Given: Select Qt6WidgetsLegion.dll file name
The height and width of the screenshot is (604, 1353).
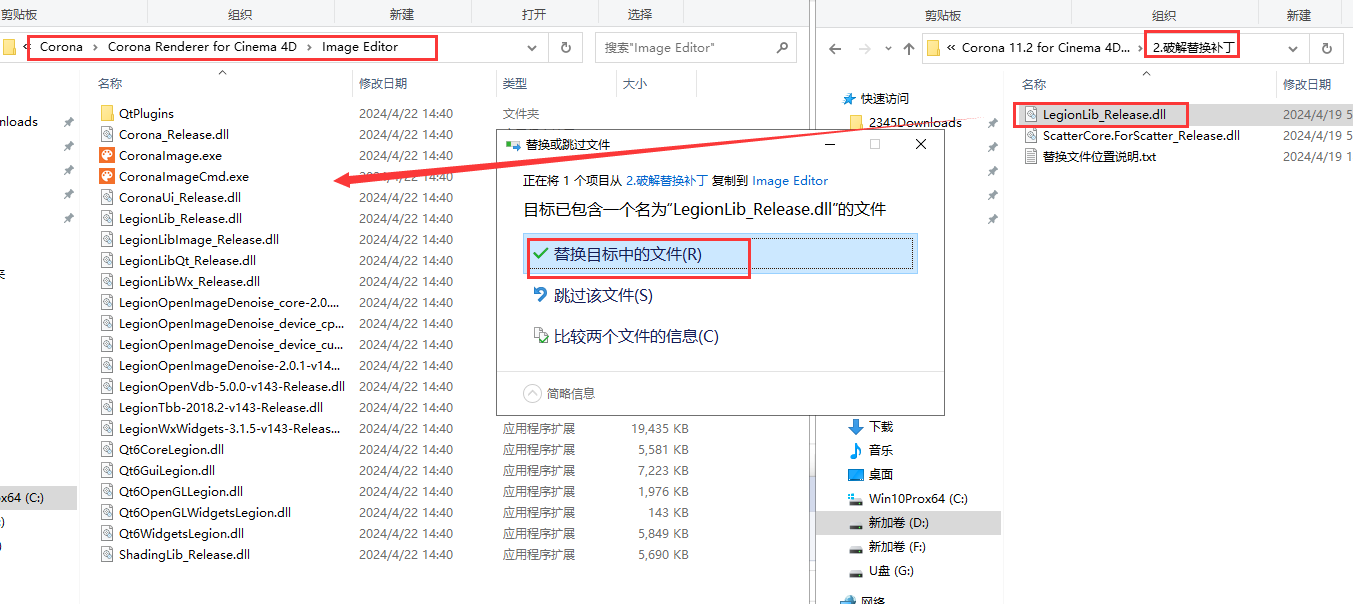Looking at the screenshot, I should click(x=181, y=533).
